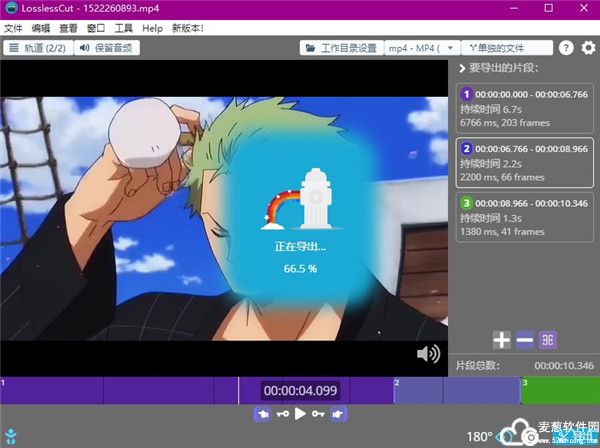Image resolution: width=600 pixels, height=448 pixels.
Task: Select segment 3 ending at 00:00:10.346
Action: (x=525, y=217)
